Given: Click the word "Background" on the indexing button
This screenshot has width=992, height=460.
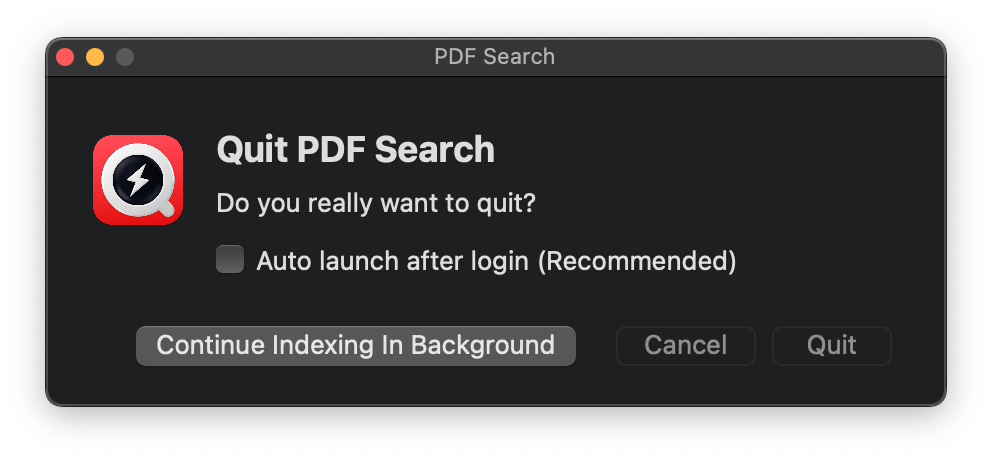Looking at the screenshot, I should click(x=483, y=345).
